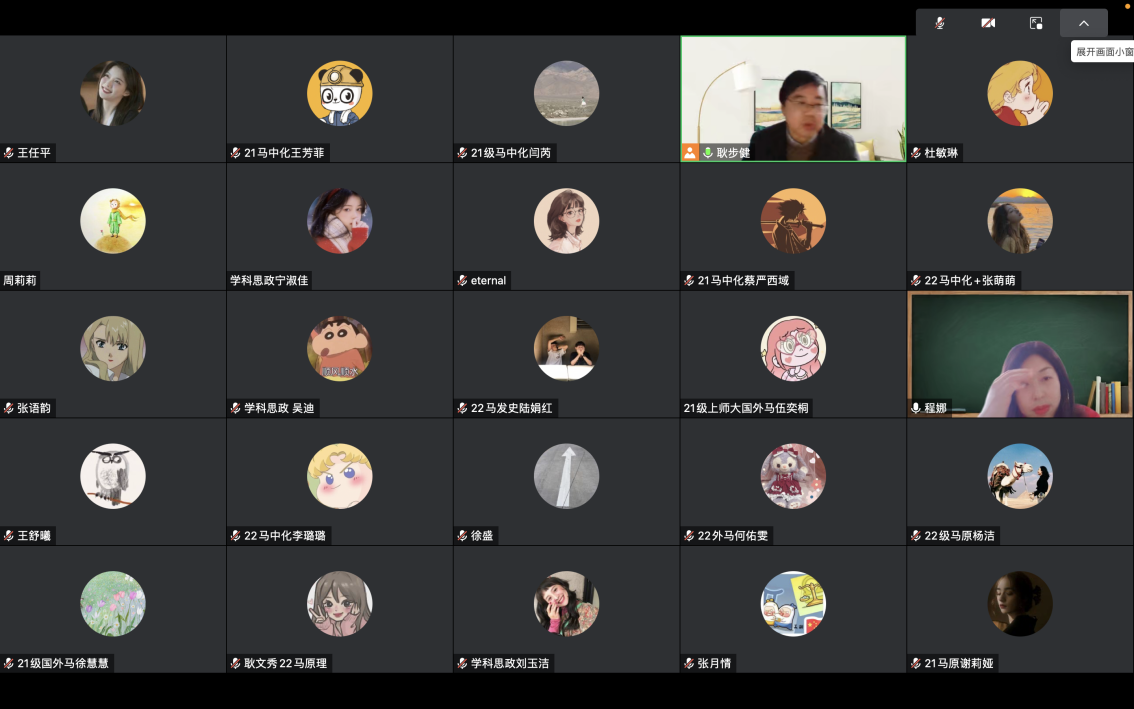Click the muted mic icon beside 杜敏琳
Screen dimensions: 1134x709
tap(916, 153)
